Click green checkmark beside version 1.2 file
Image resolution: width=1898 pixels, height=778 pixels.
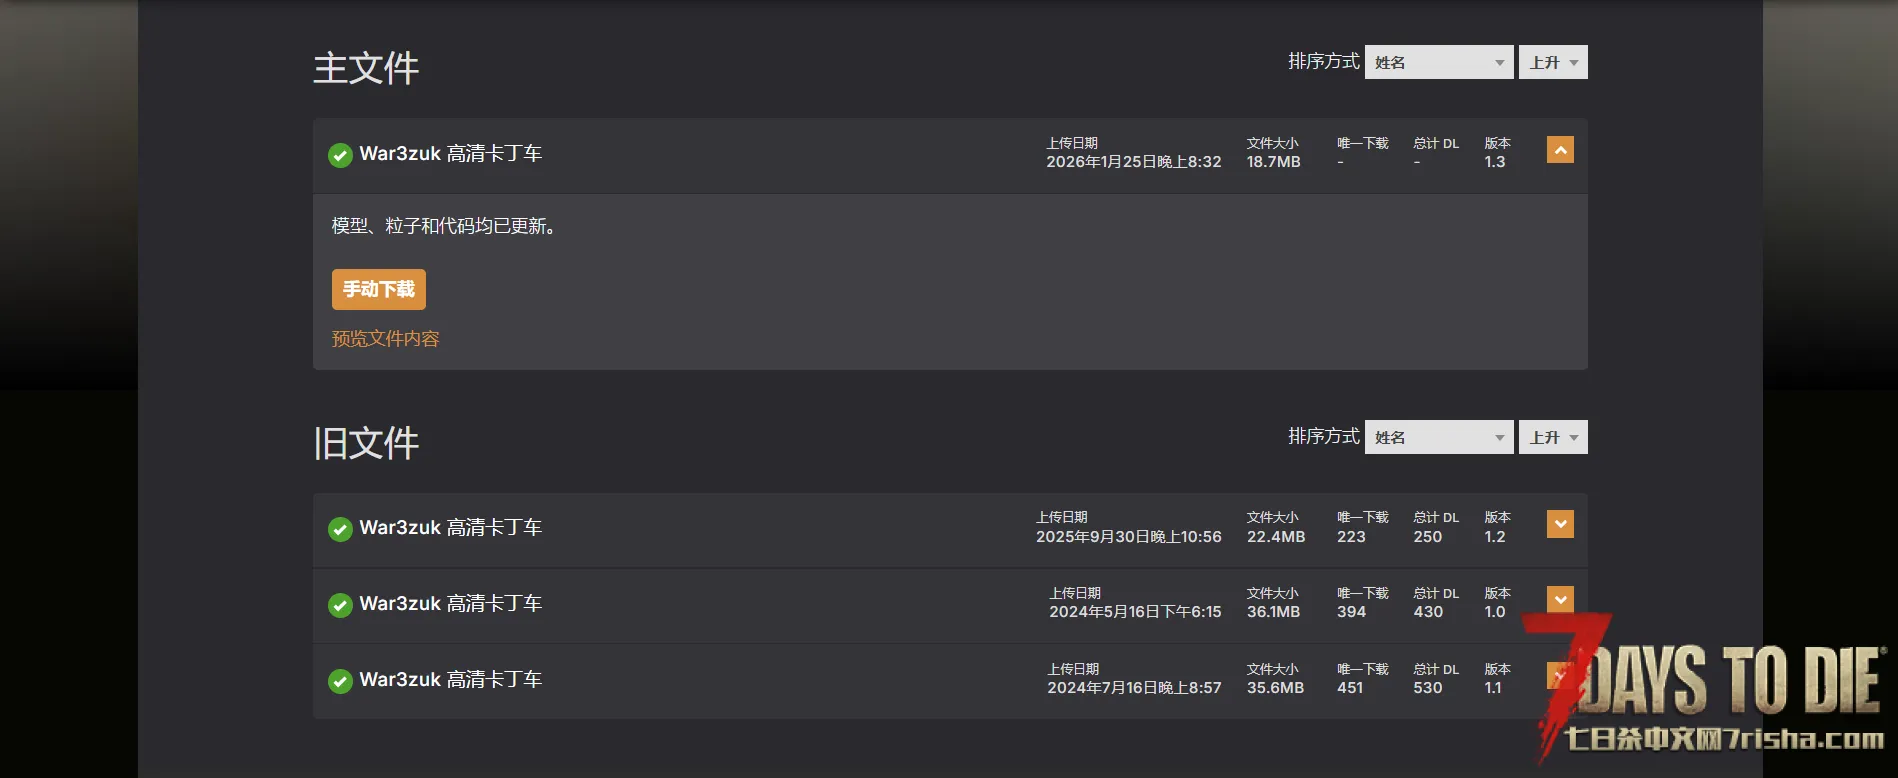(x=340, y=529)
